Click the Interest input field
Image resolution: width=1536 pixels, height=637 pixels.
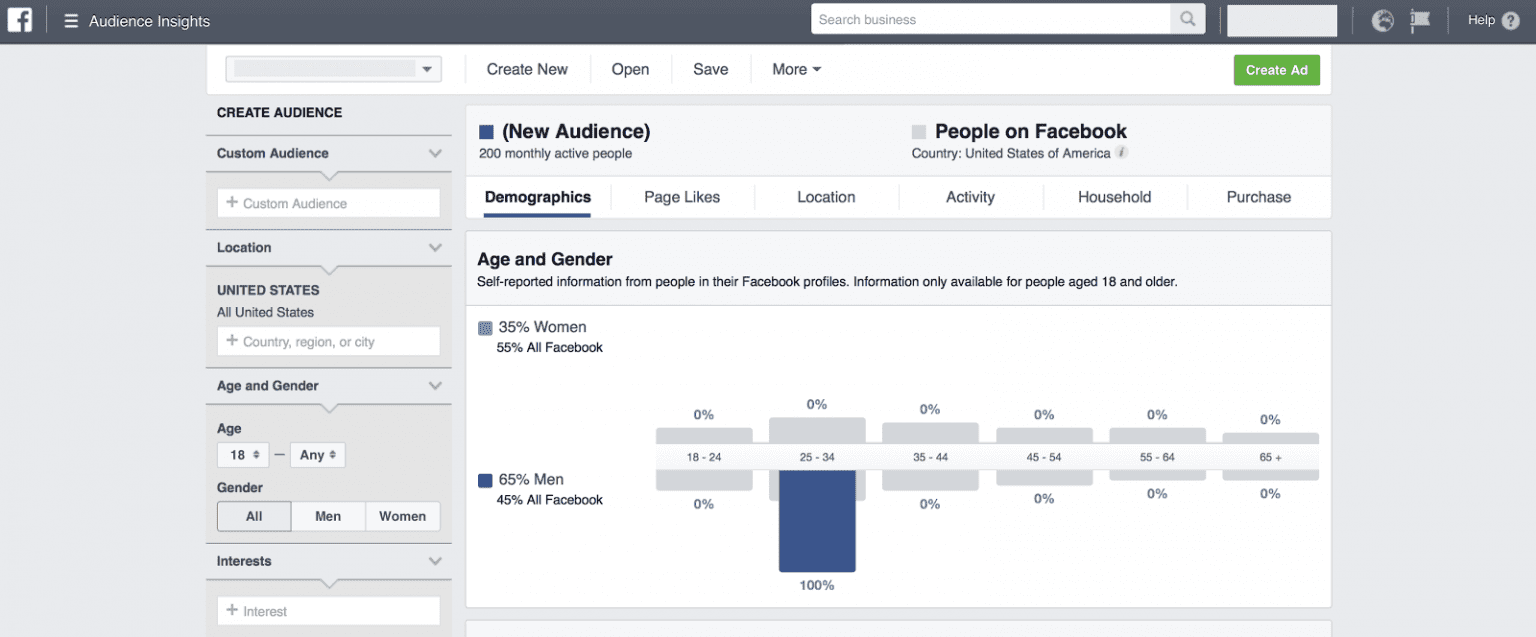(328, 611)
